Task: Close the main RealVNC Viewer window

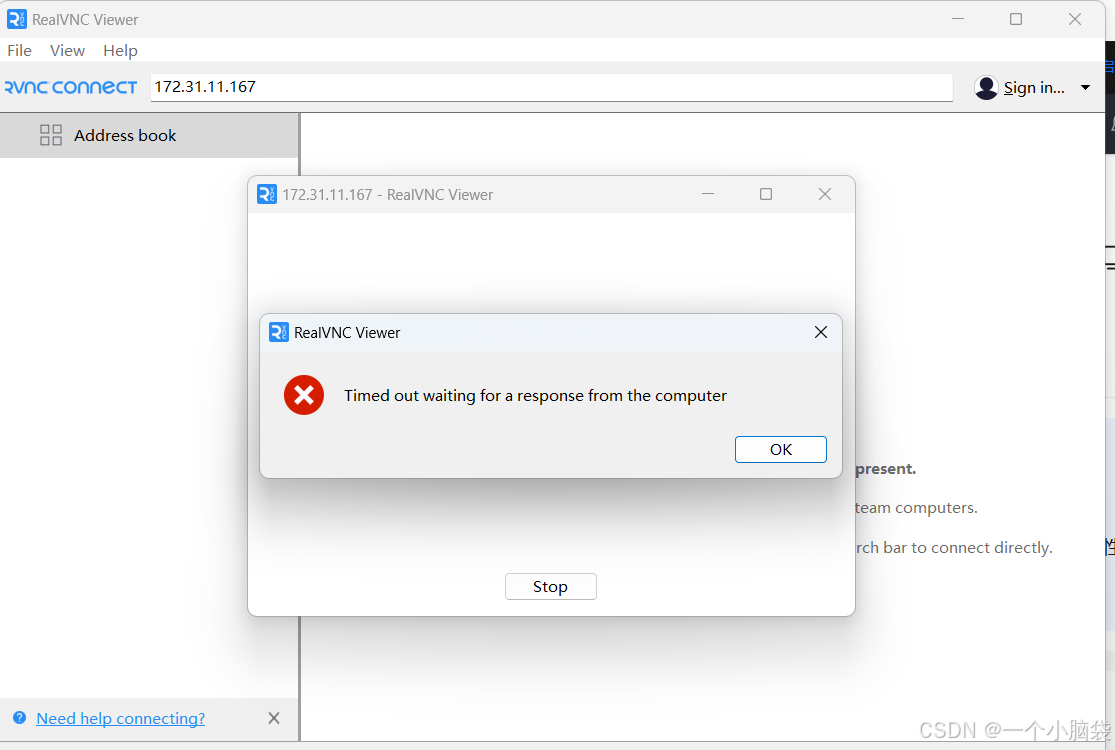Action: [x=1074, y=19]
